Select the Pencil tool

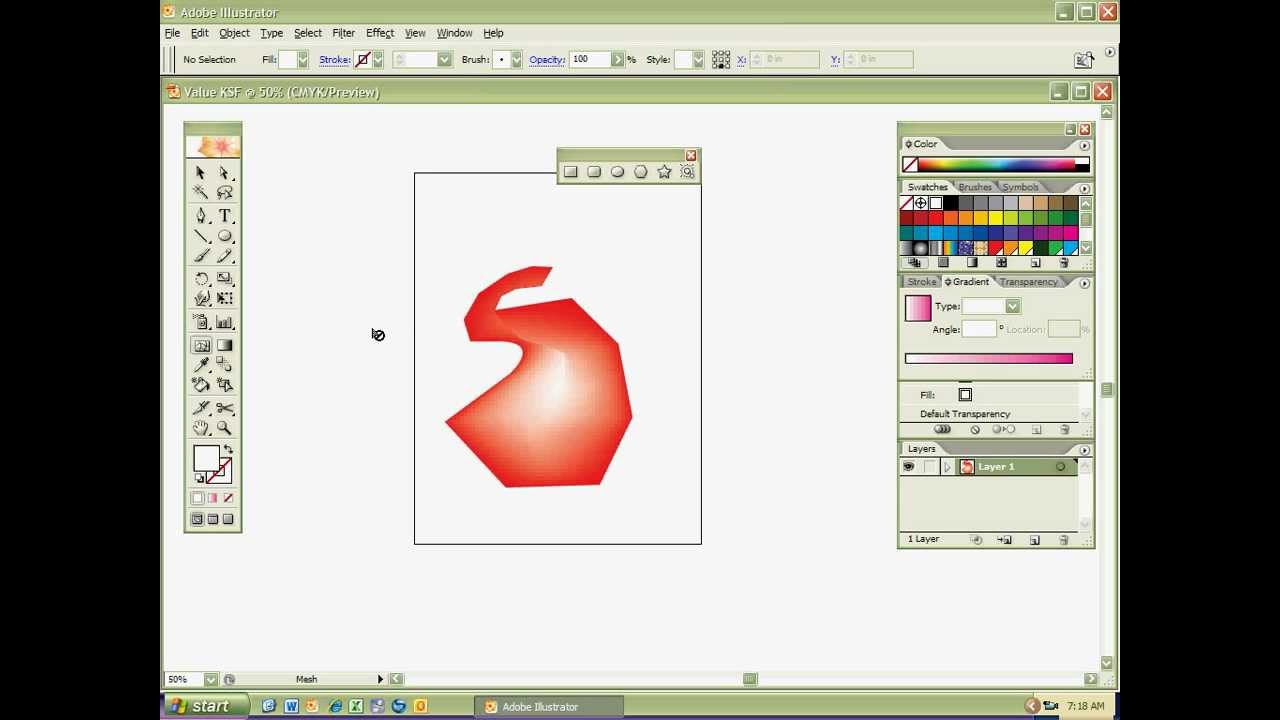(224, 256)
